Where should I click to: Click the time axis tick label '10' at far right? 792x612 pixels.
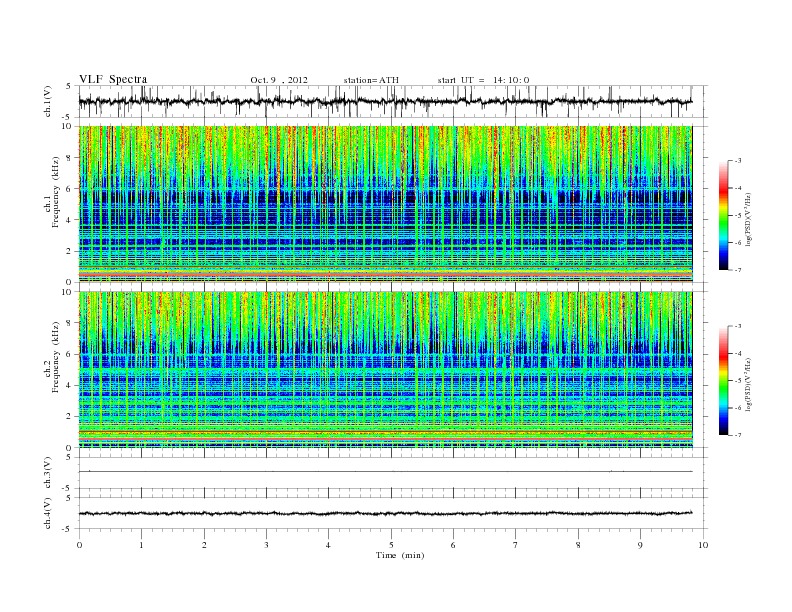(x=703, y=545)
